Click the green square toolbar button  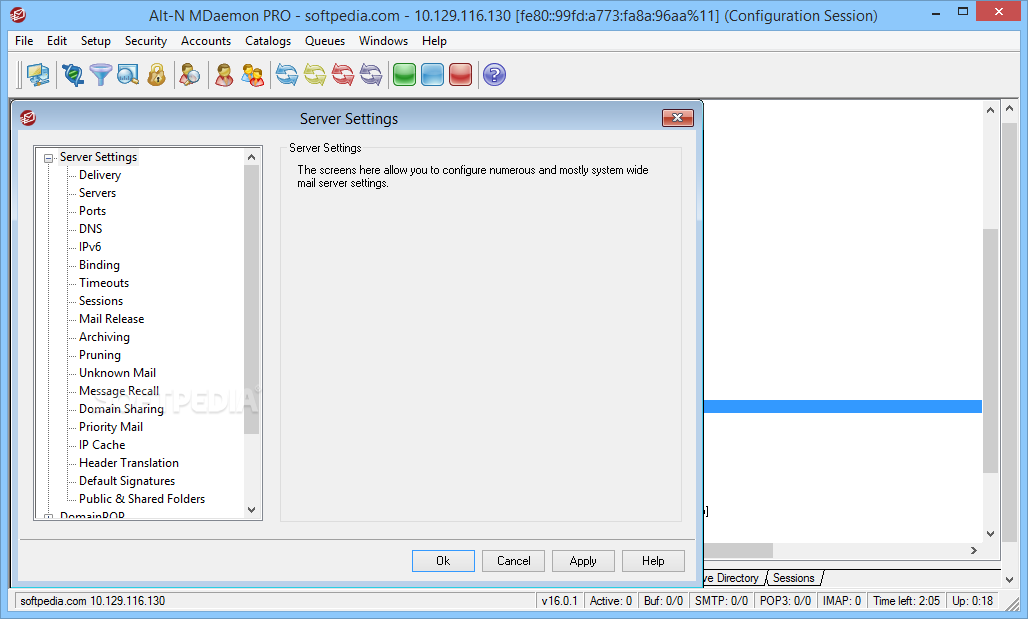tap(405, 75)
